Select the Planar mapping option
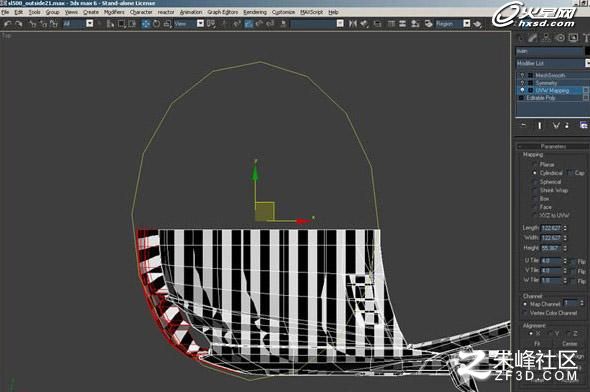590x392 pixels. [535, 164]
